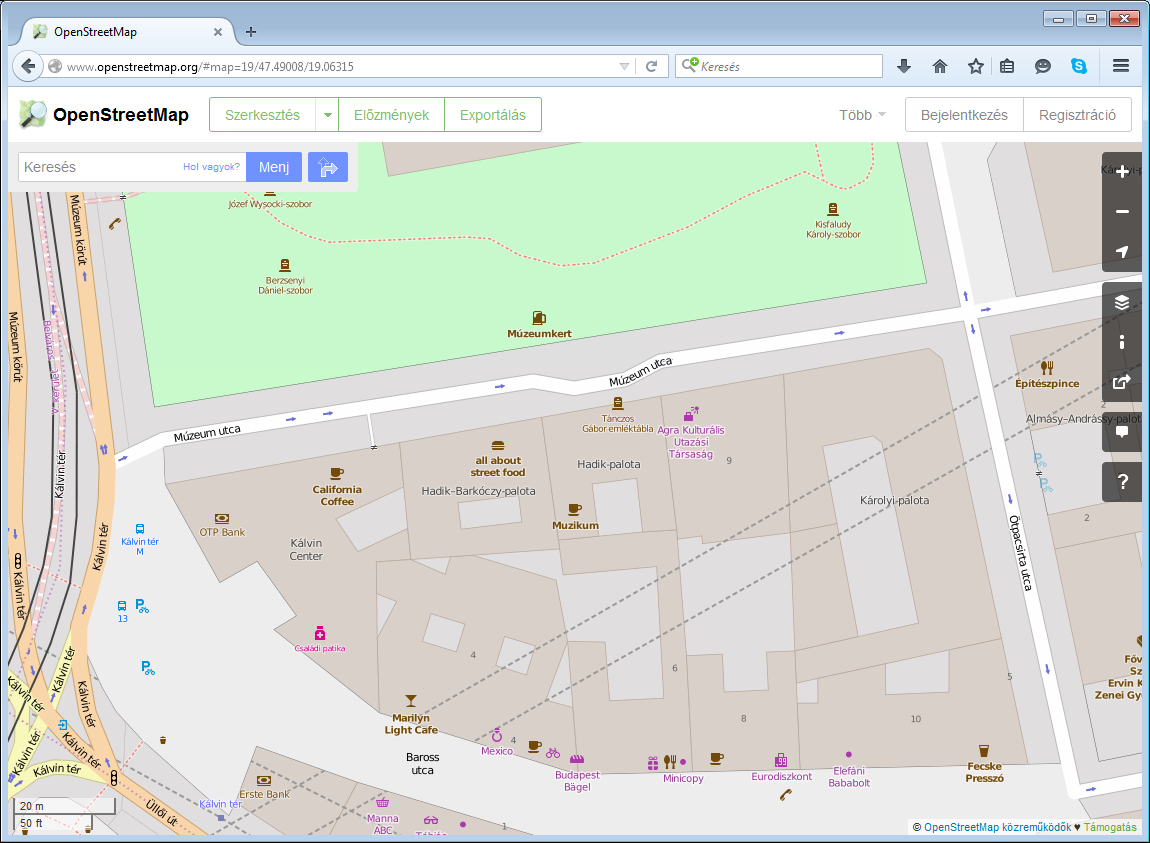Open the map layers panel
The image size is (1150, 843).
(x=1121, y=302)
